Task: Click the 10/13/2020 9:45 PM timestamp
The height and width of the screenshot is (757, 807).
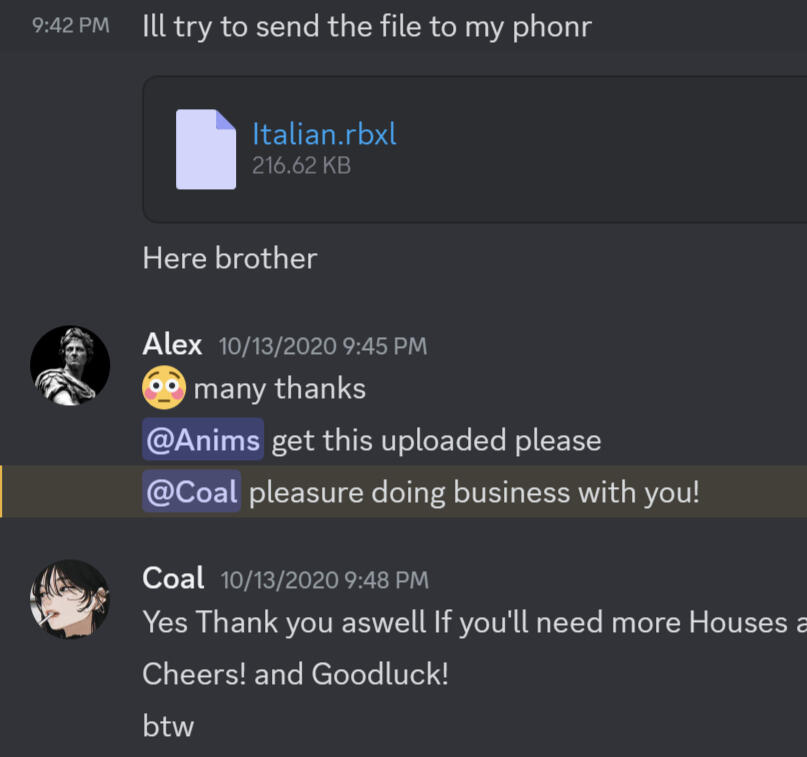Action: pyautogui.click(x=323, y=346)
